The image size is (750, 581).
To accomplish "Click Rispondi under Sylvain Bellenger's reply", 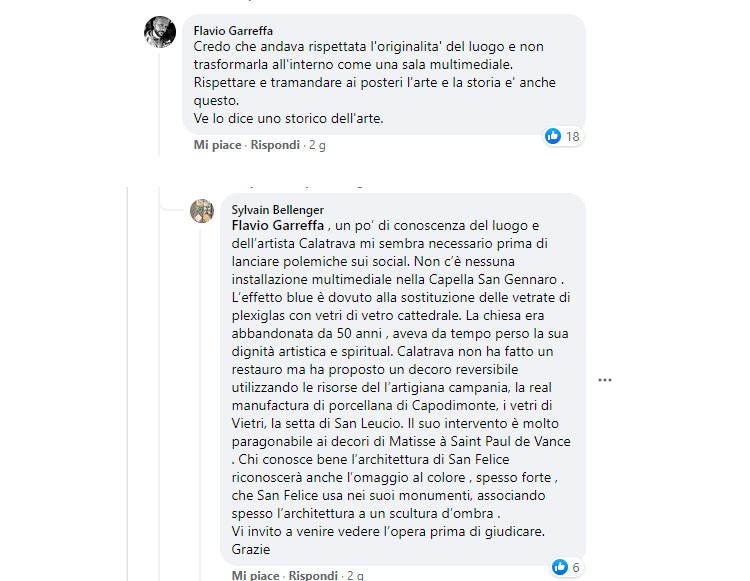I will click(x=312, y=576).
